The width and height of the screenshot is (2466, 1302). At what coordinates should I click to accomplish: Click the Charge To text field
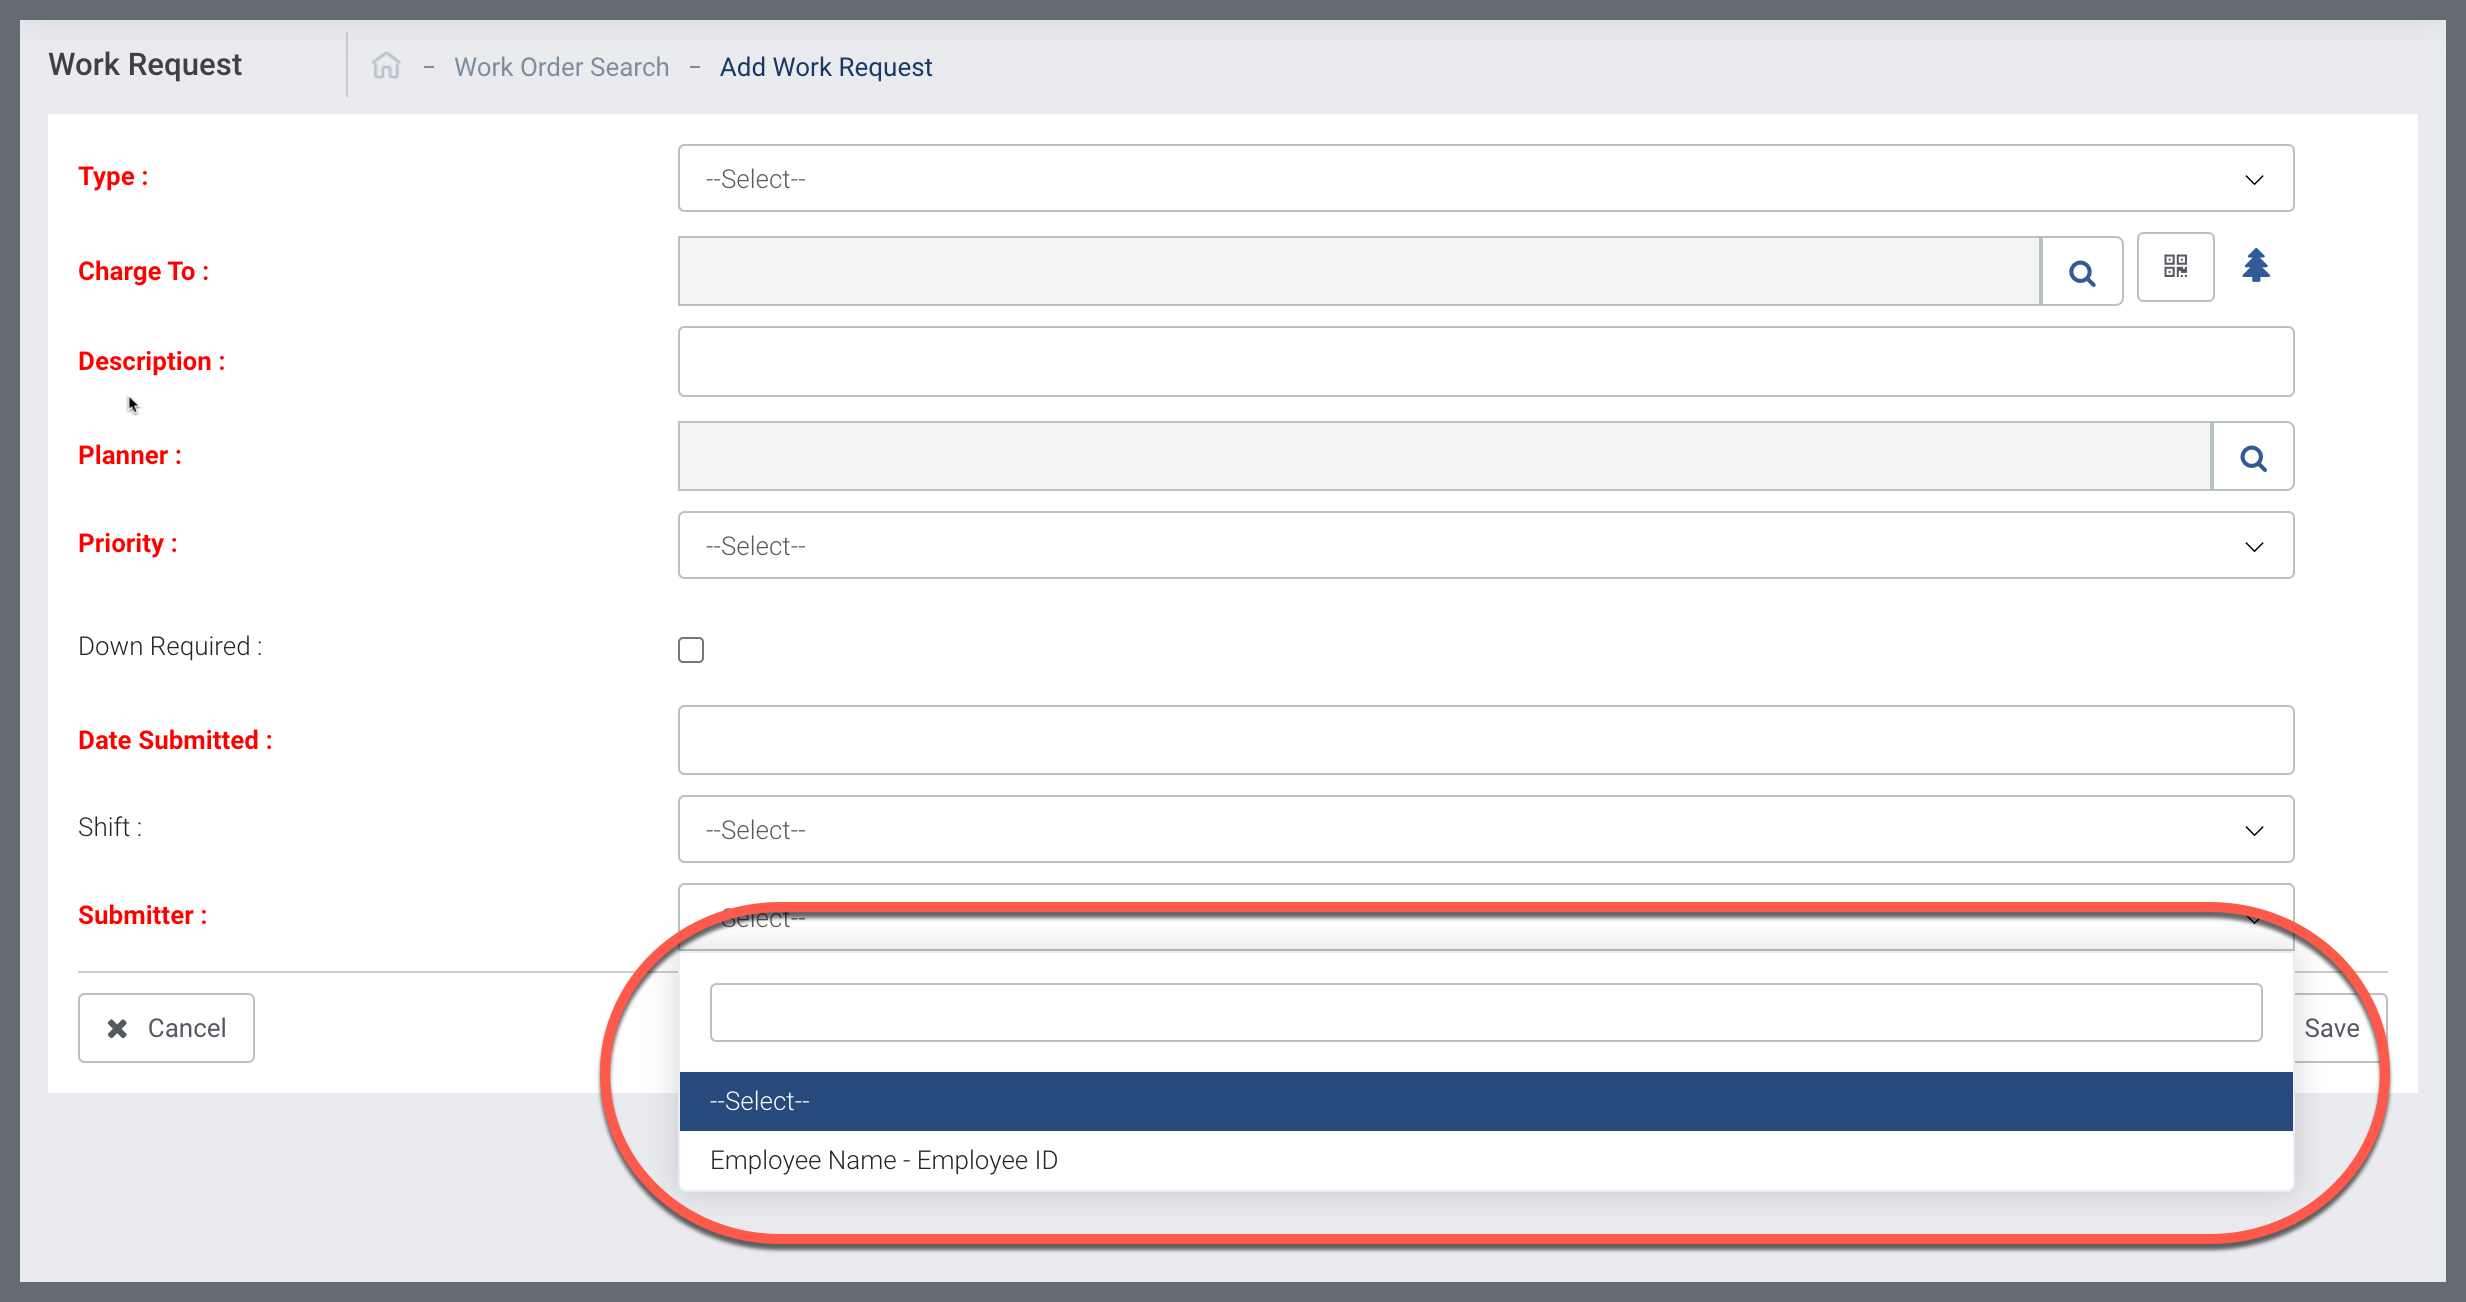[1358, 271]
